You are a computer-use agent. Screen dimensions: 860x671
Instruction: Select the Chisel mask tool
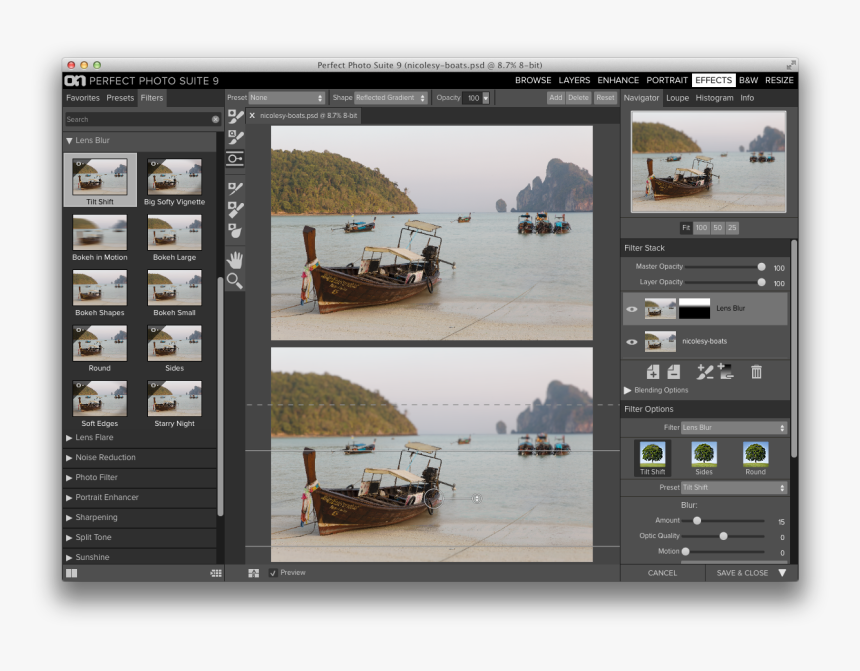pos(235,210)
